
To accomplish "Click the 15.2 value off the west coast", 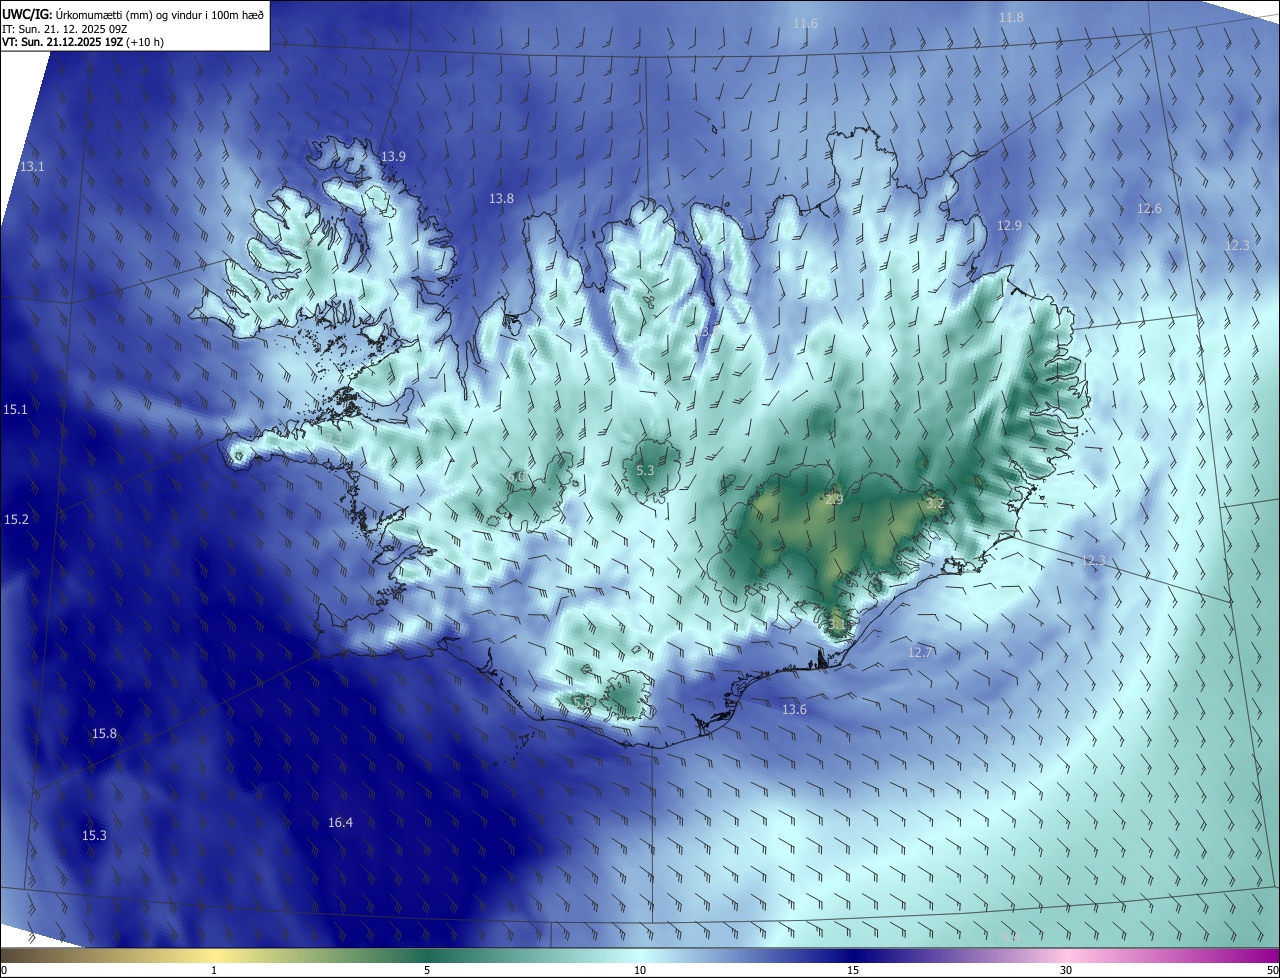I will (16, 519).
